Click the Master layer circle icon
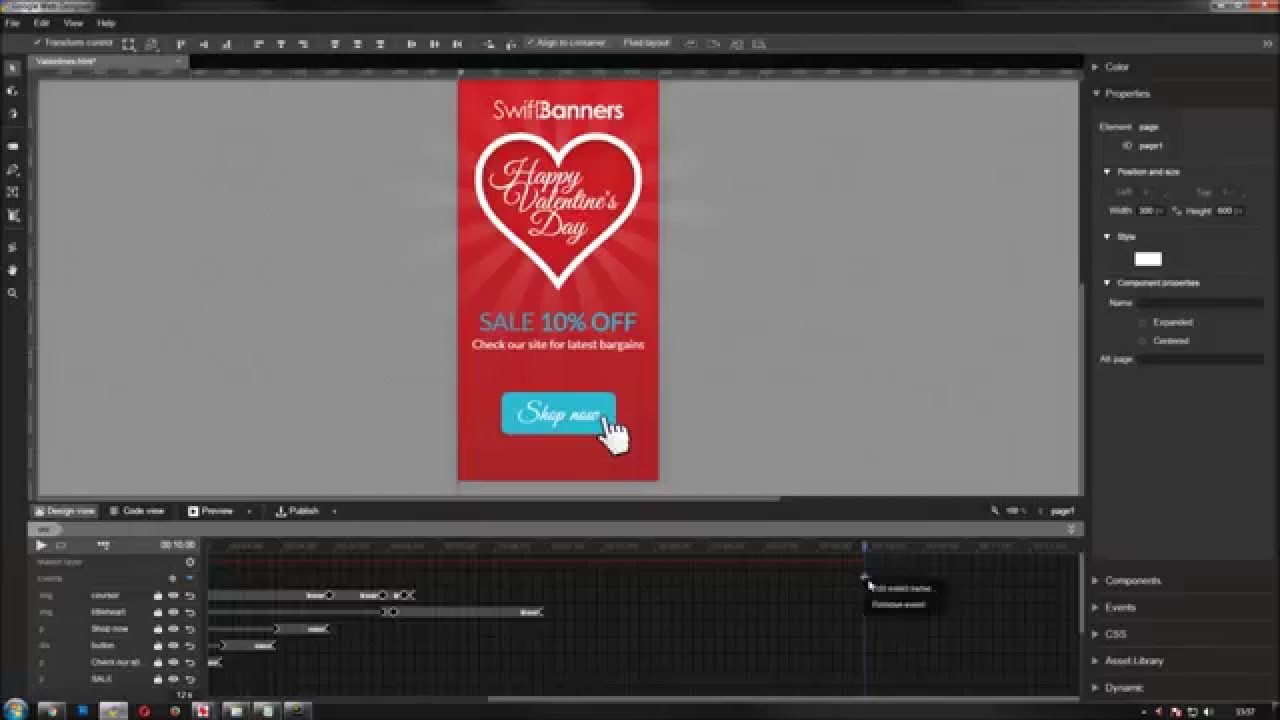Image resolution: width=1280 pixels, height=720 pixels. coord(190,562)
